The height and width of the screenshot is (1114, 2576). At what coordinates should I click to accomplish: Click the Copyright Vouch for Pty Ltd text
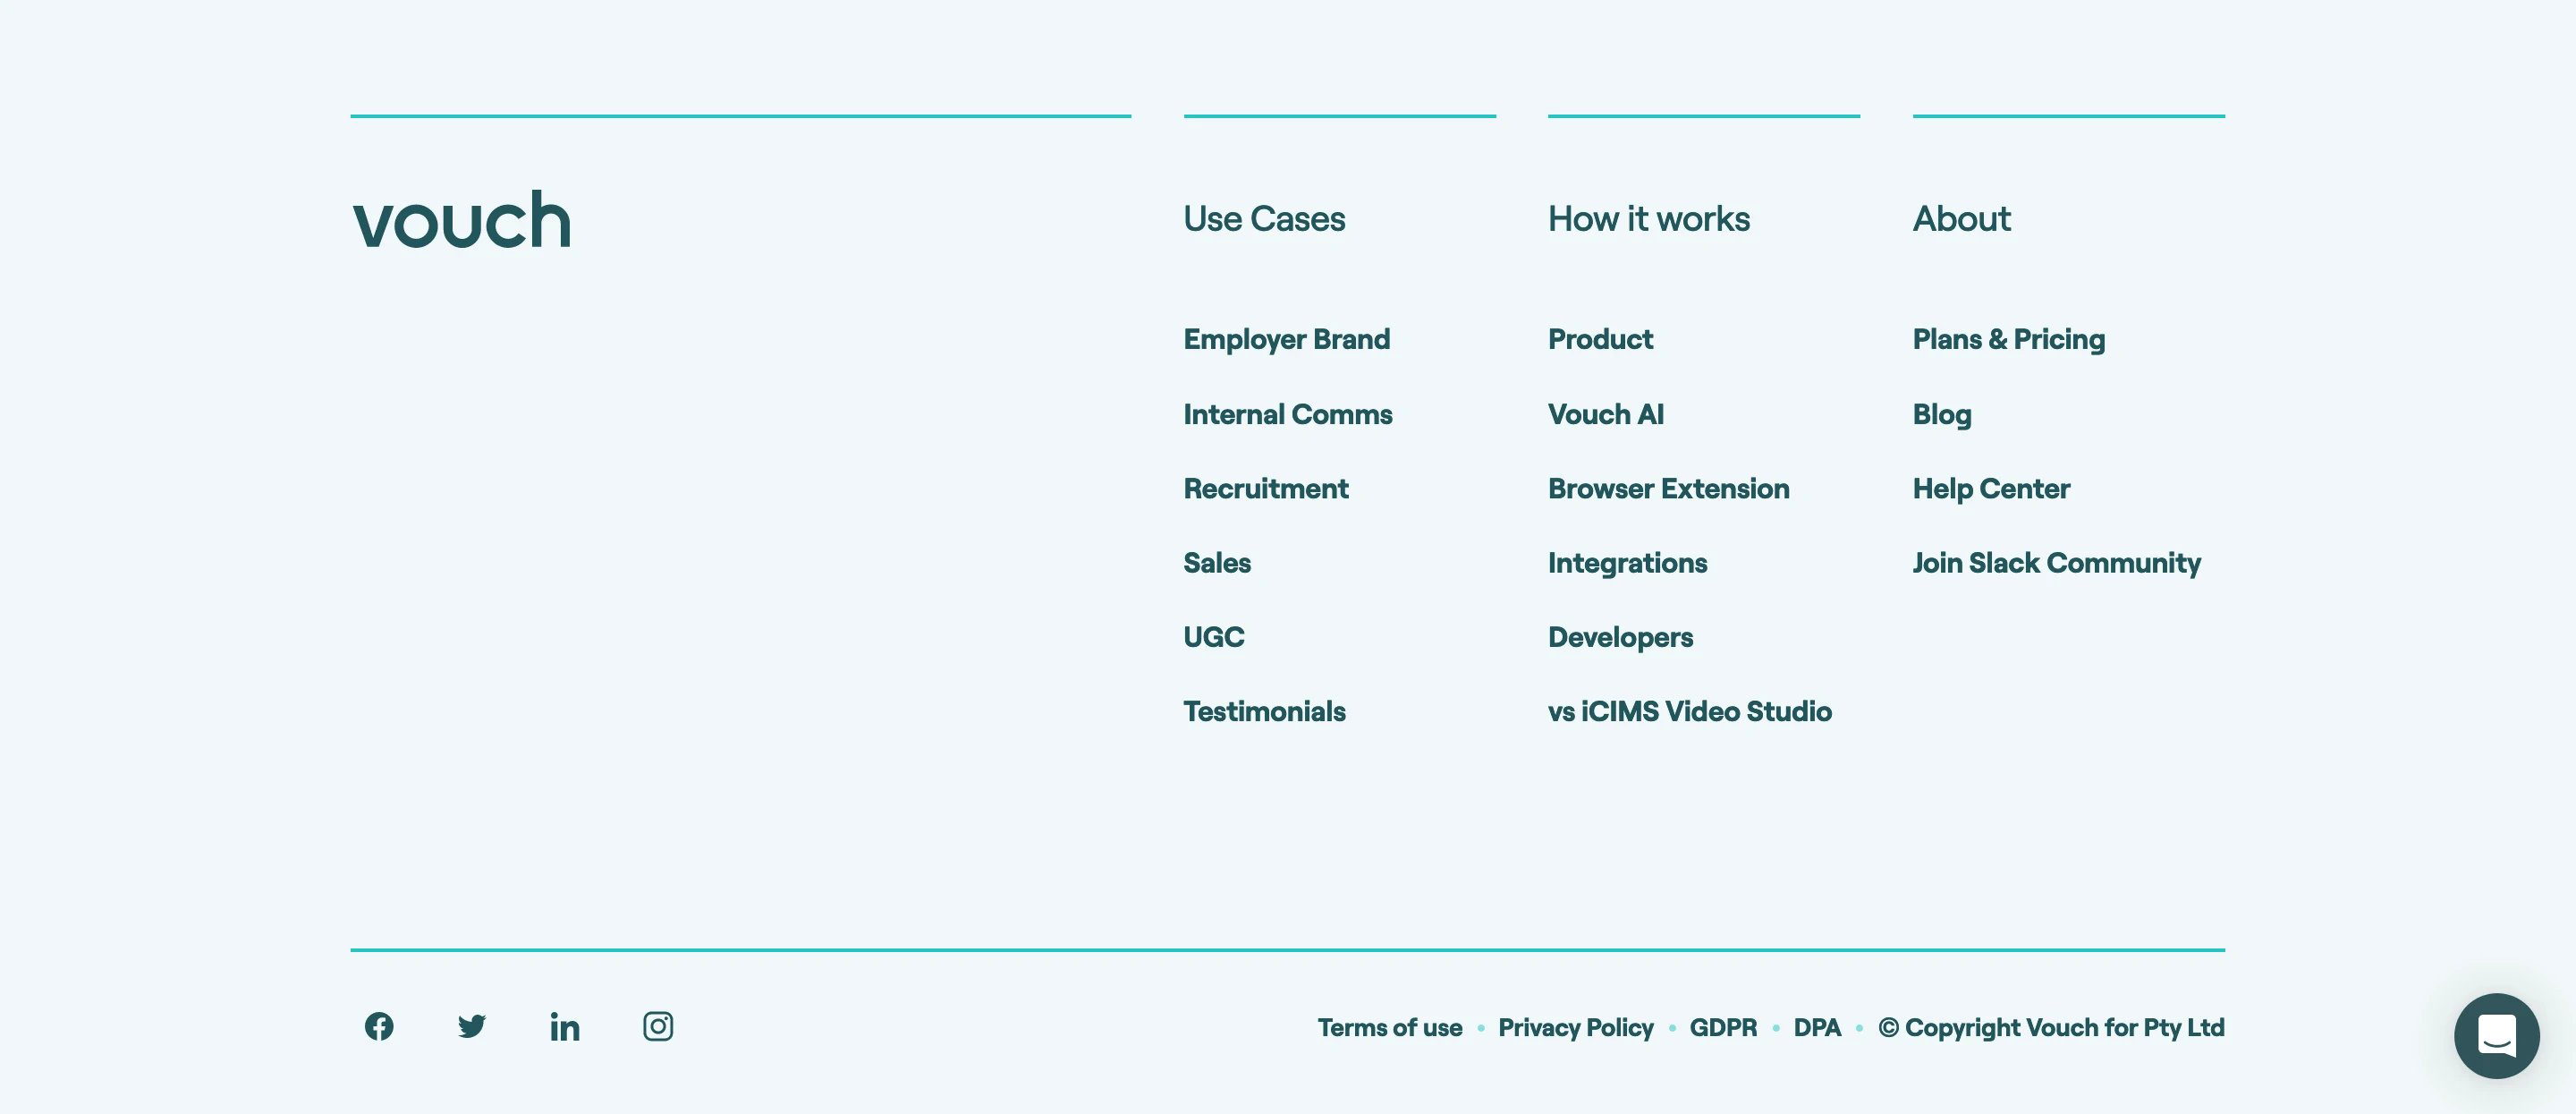tap(2051, 1028)
